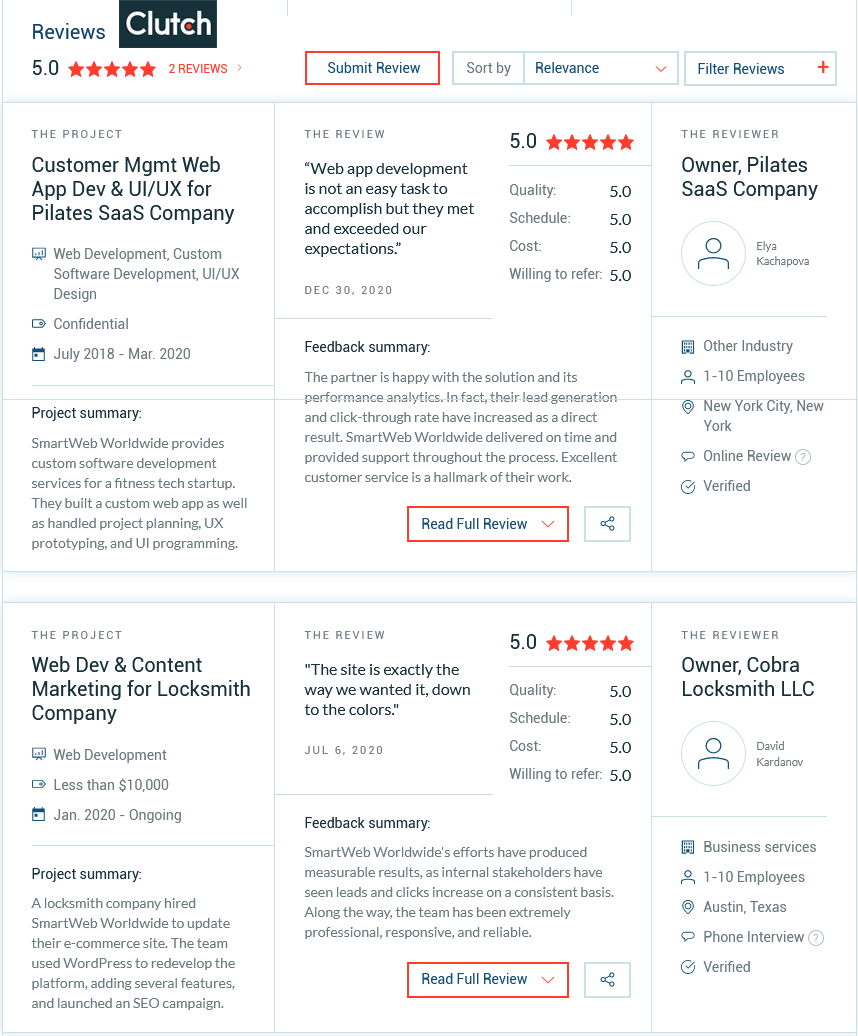Screen dimensions: 858x1036
Task: Click Customer Mgmt Web App project title
Action: [x=133, y=189]
